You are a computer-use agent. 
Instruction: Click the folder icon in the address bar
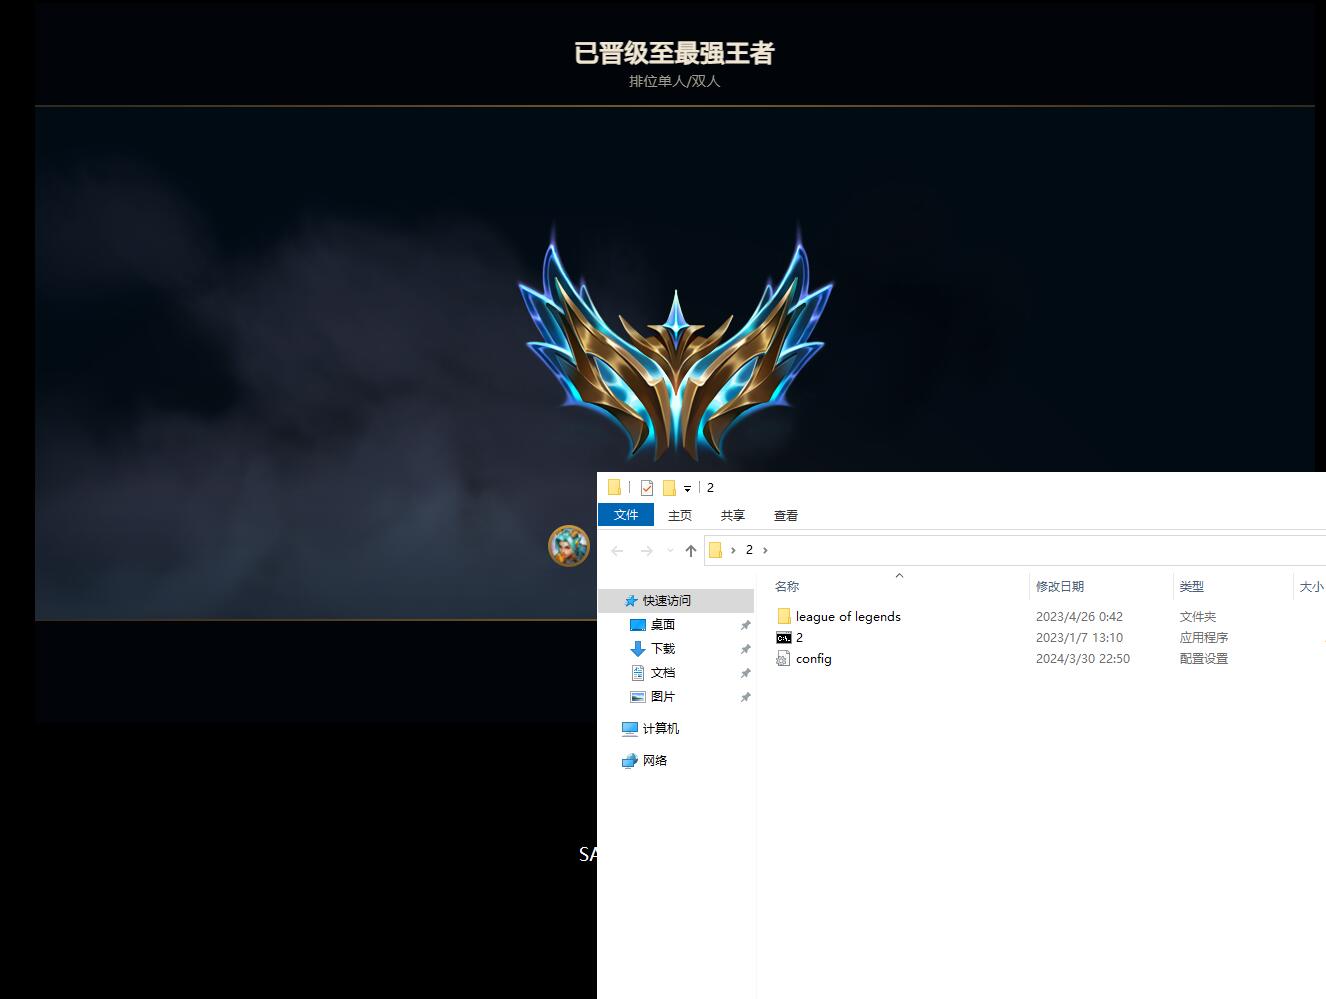point(715,550)
